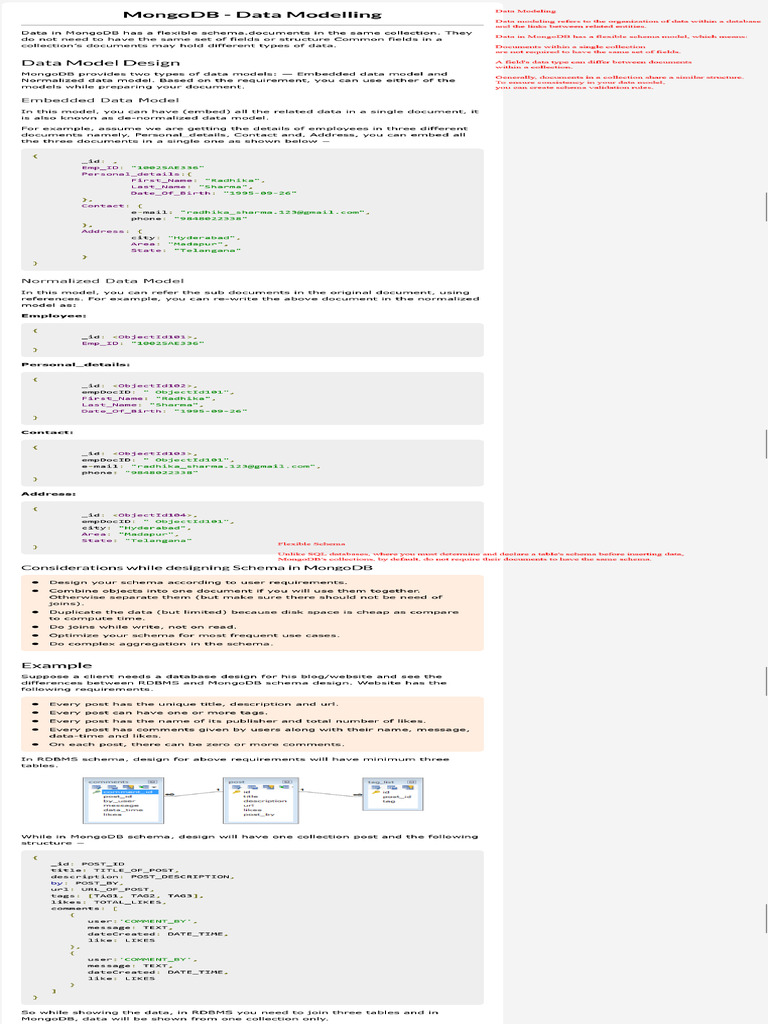Close the tag_list table box in diagram
The image size is (768, 1024).
pyautogui.click(x=411, y=782)
